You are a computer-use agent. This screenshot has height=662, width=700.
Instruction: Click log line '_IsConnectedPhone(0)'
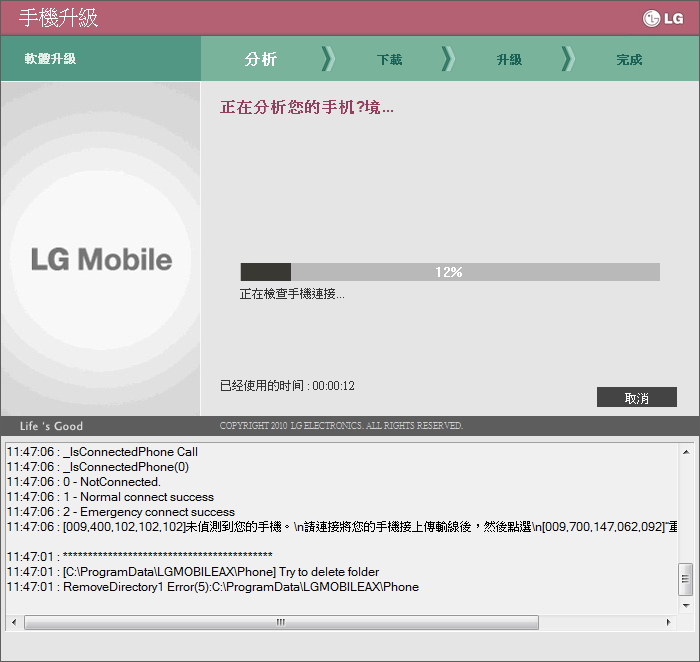coord(98,467)
